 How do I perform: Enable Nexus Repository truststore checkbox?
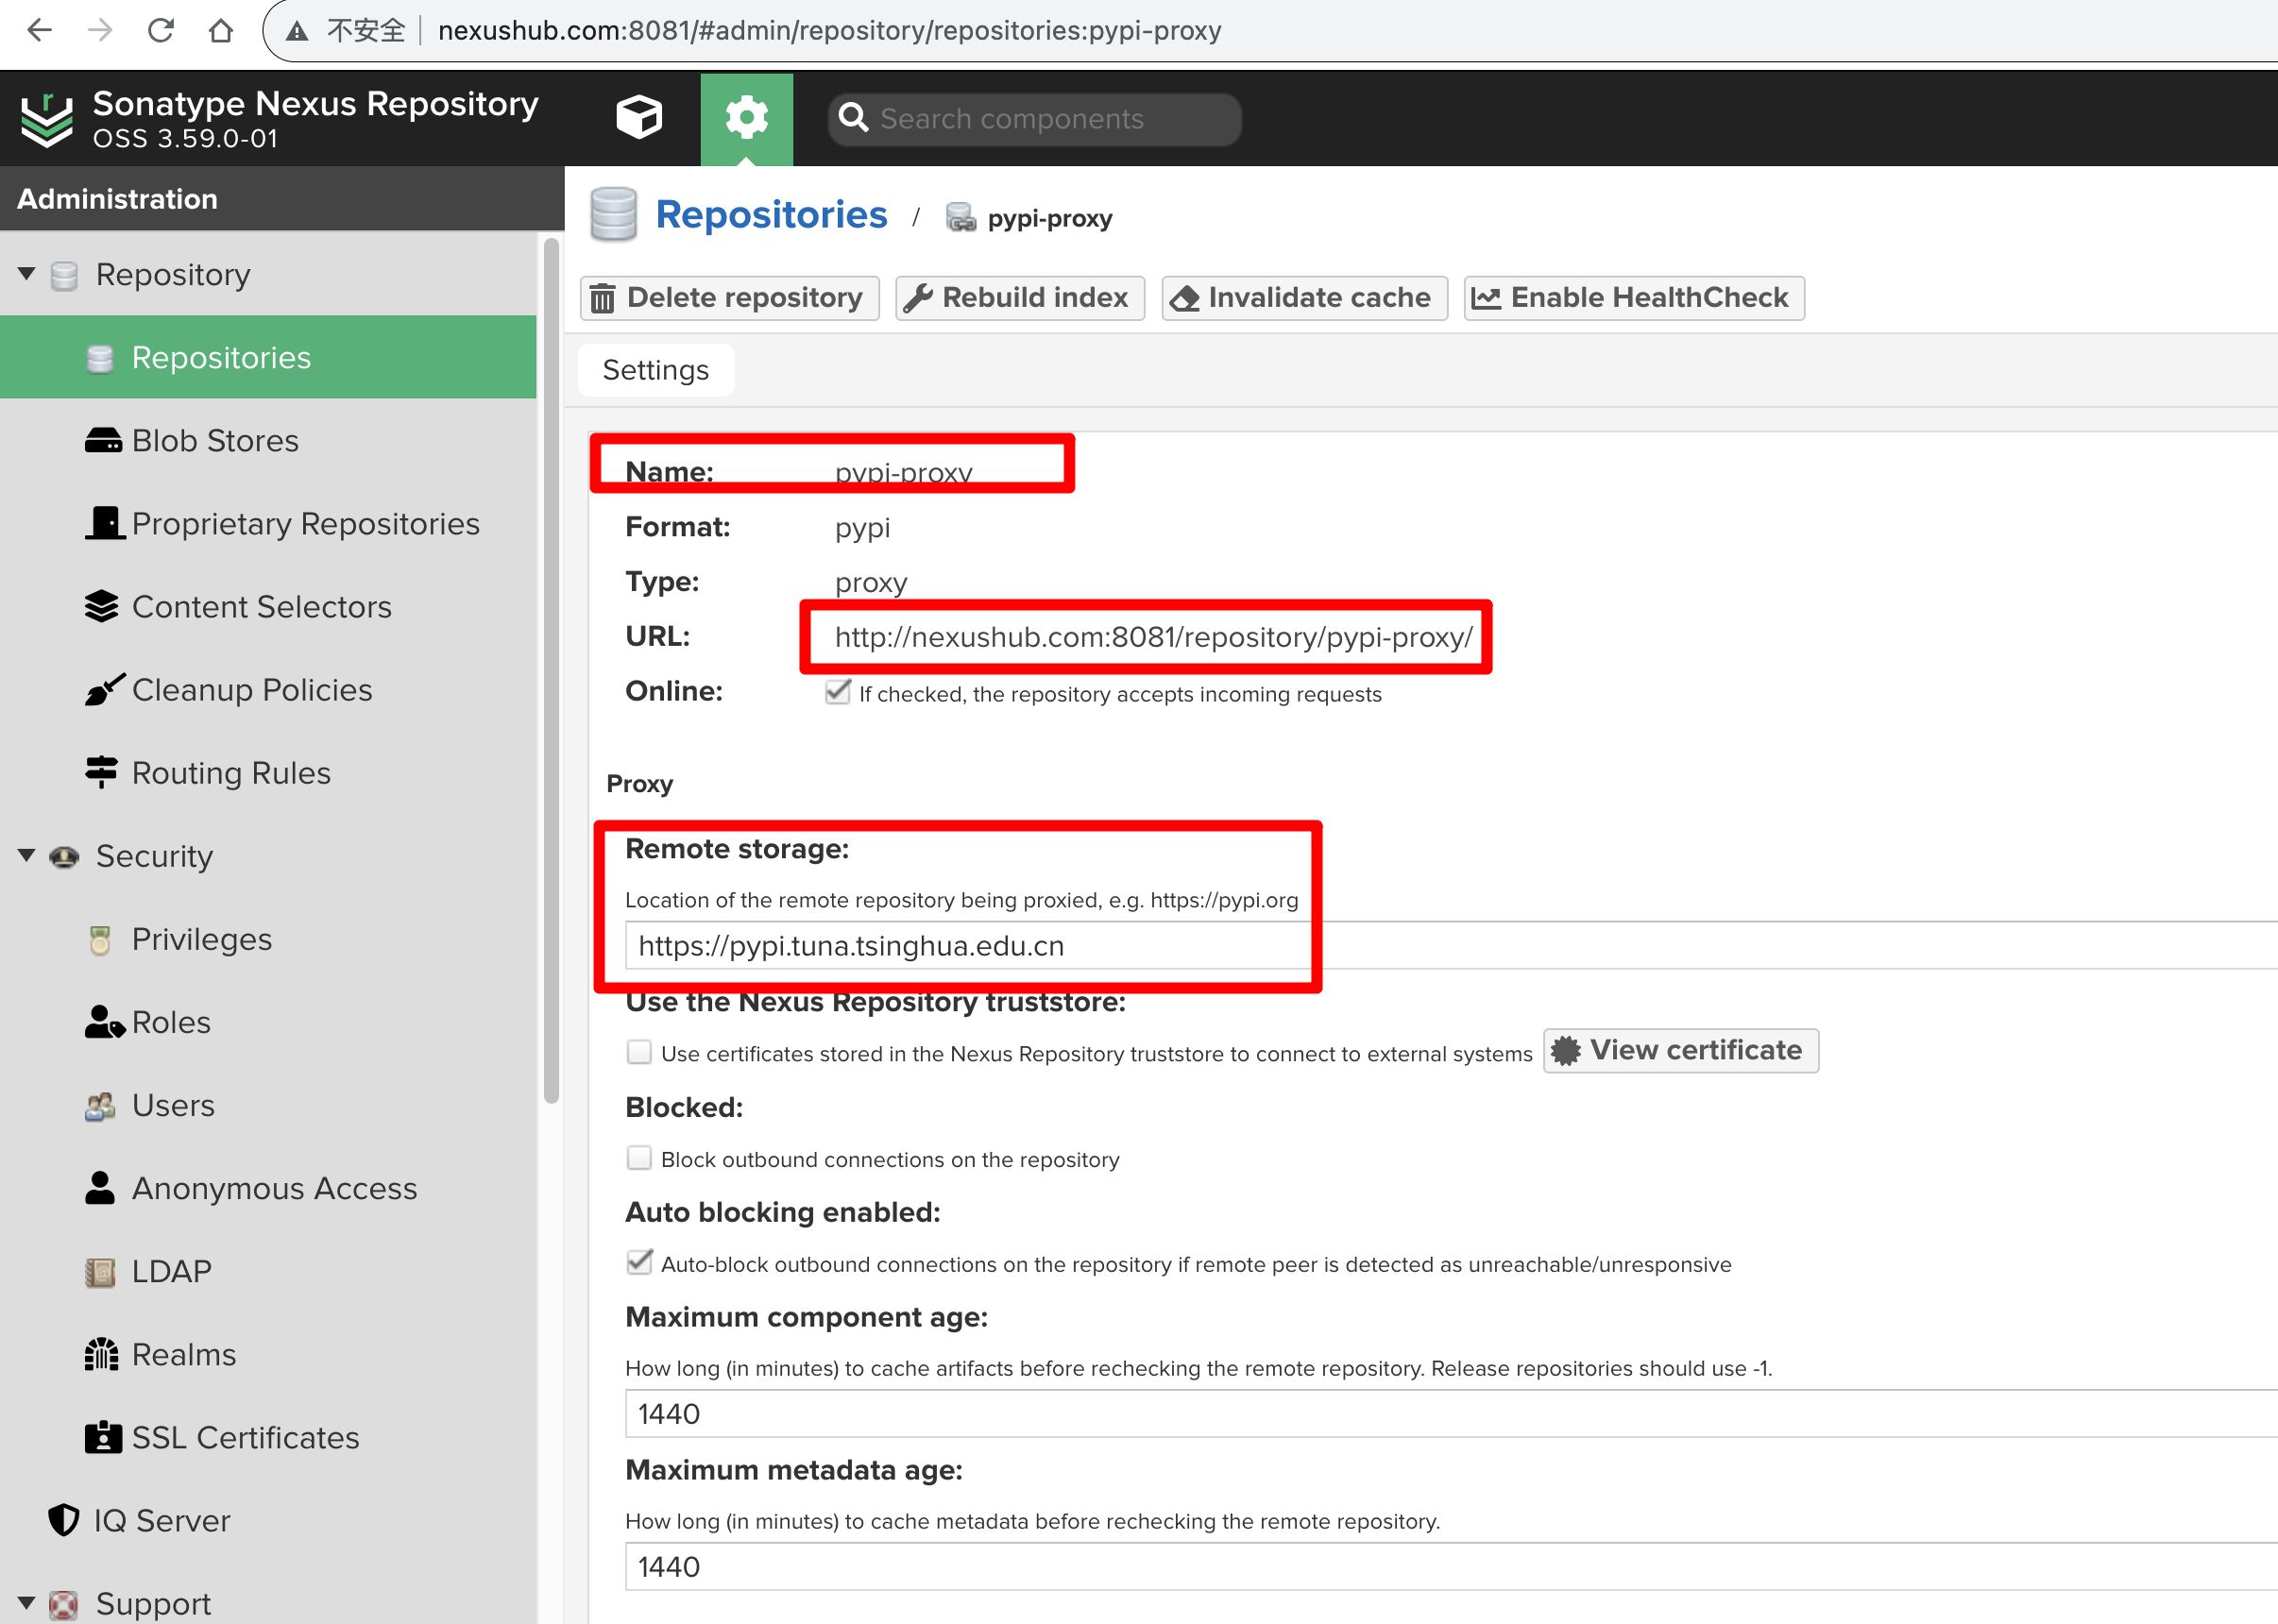[x=639, y=1052]
